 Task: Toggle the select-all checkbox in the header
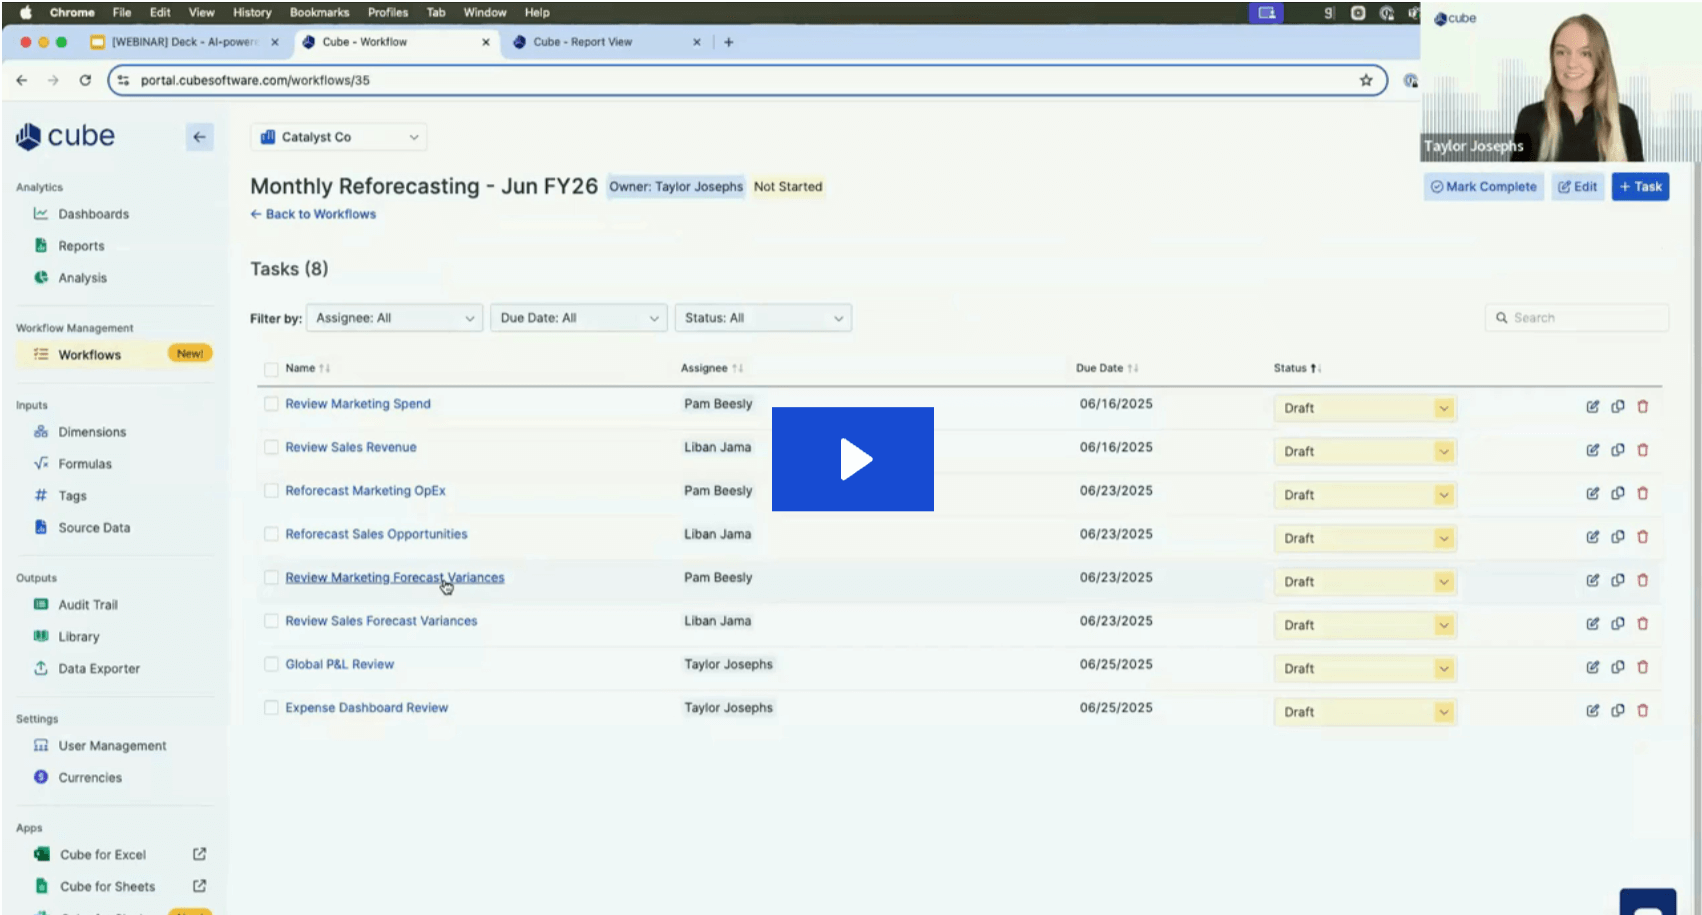coord(271,369)
